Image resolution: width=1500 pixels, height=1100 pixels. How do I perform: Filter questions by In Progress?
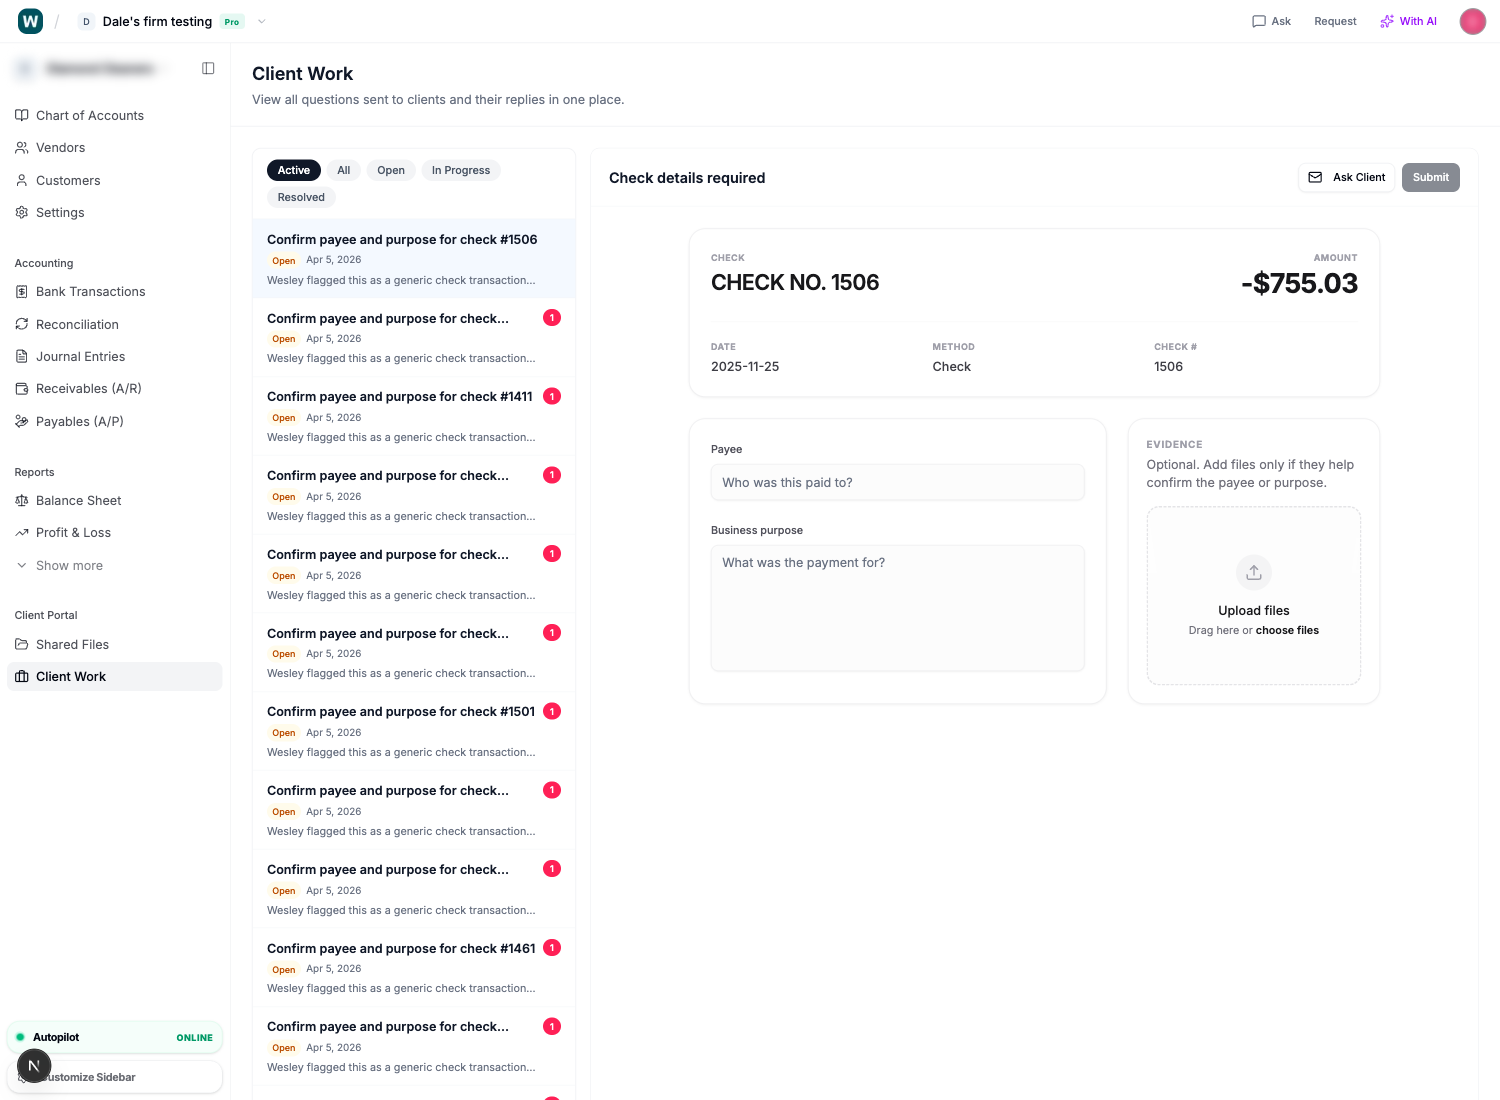tap(460, 170)
